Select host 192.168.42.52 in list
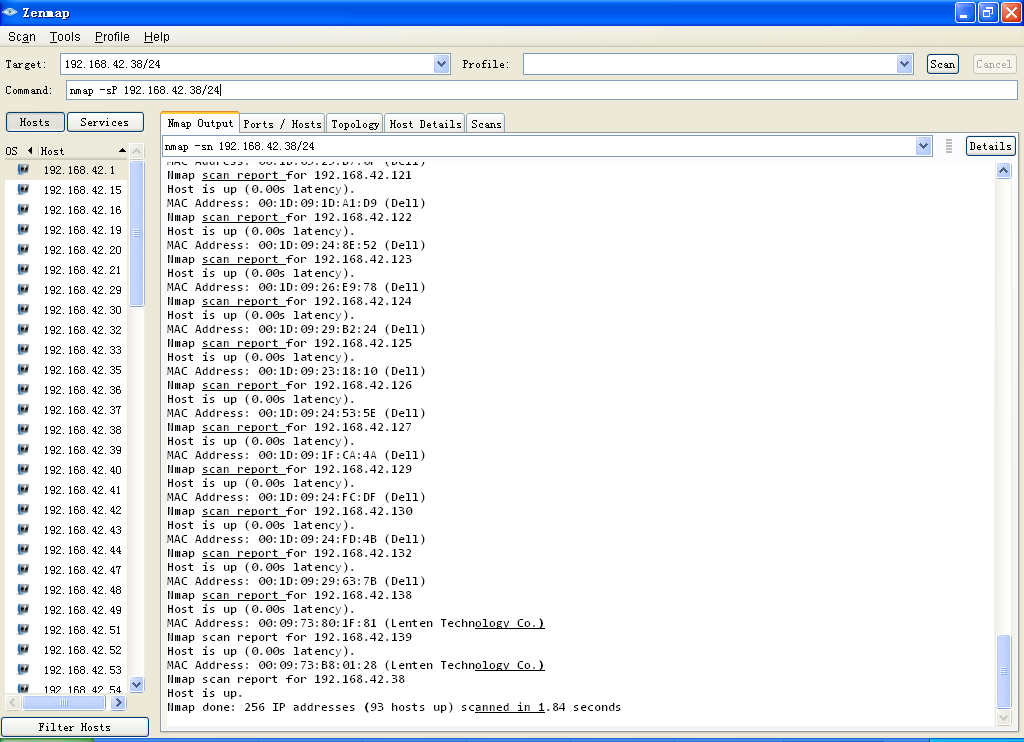1024x742 pixels. 82,650
